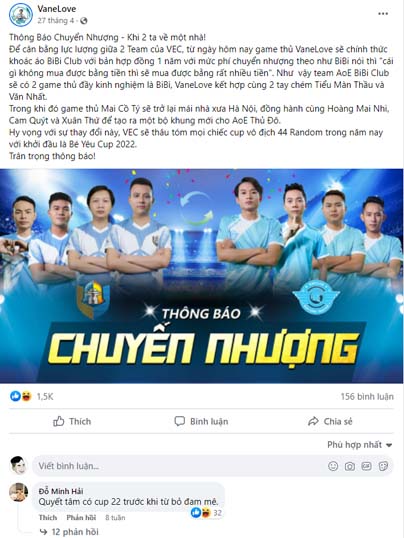Expand the 12 phản hồi replies
The image size is (404, 538).
69,532
